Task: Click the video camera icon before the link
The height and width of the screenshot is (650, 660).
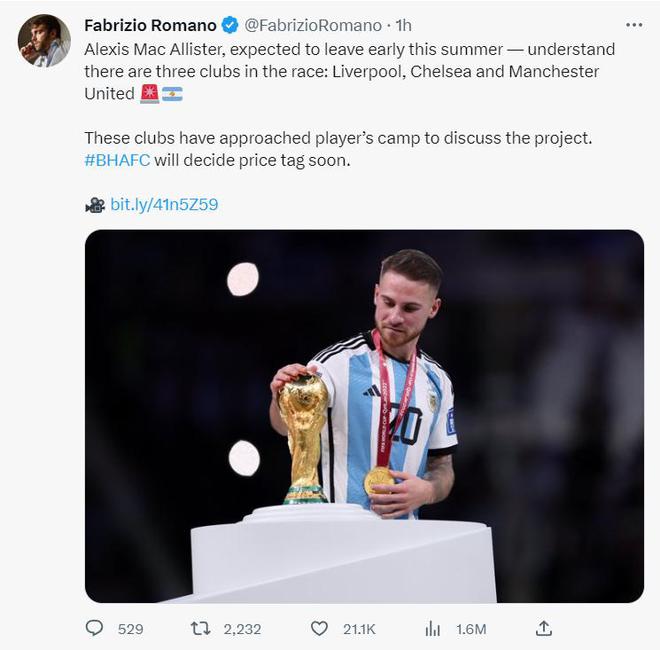Action: tap(94, 205)
